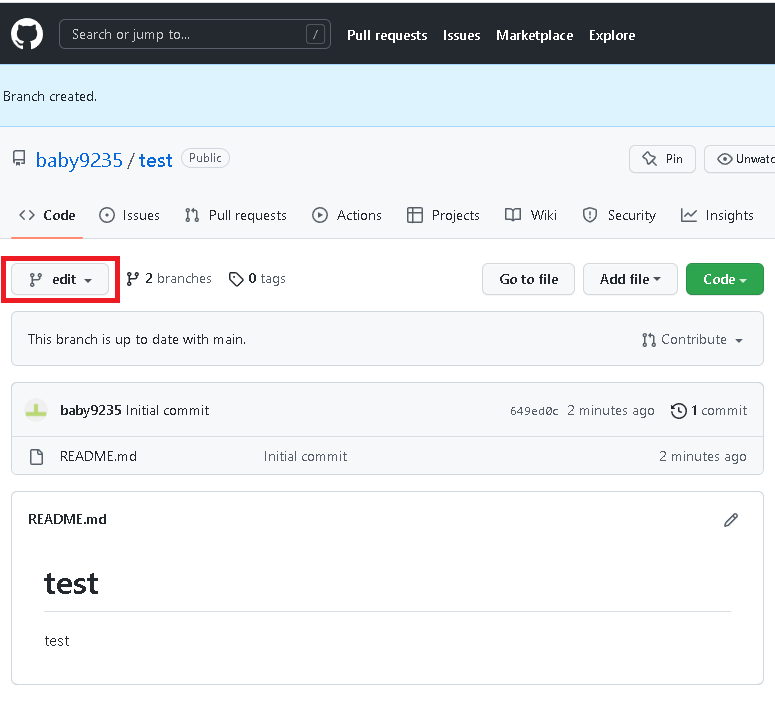Image resolution: width=775 pixels, height=718 pixels.
Task: Open the Actions tab
Action: point(346,215)
